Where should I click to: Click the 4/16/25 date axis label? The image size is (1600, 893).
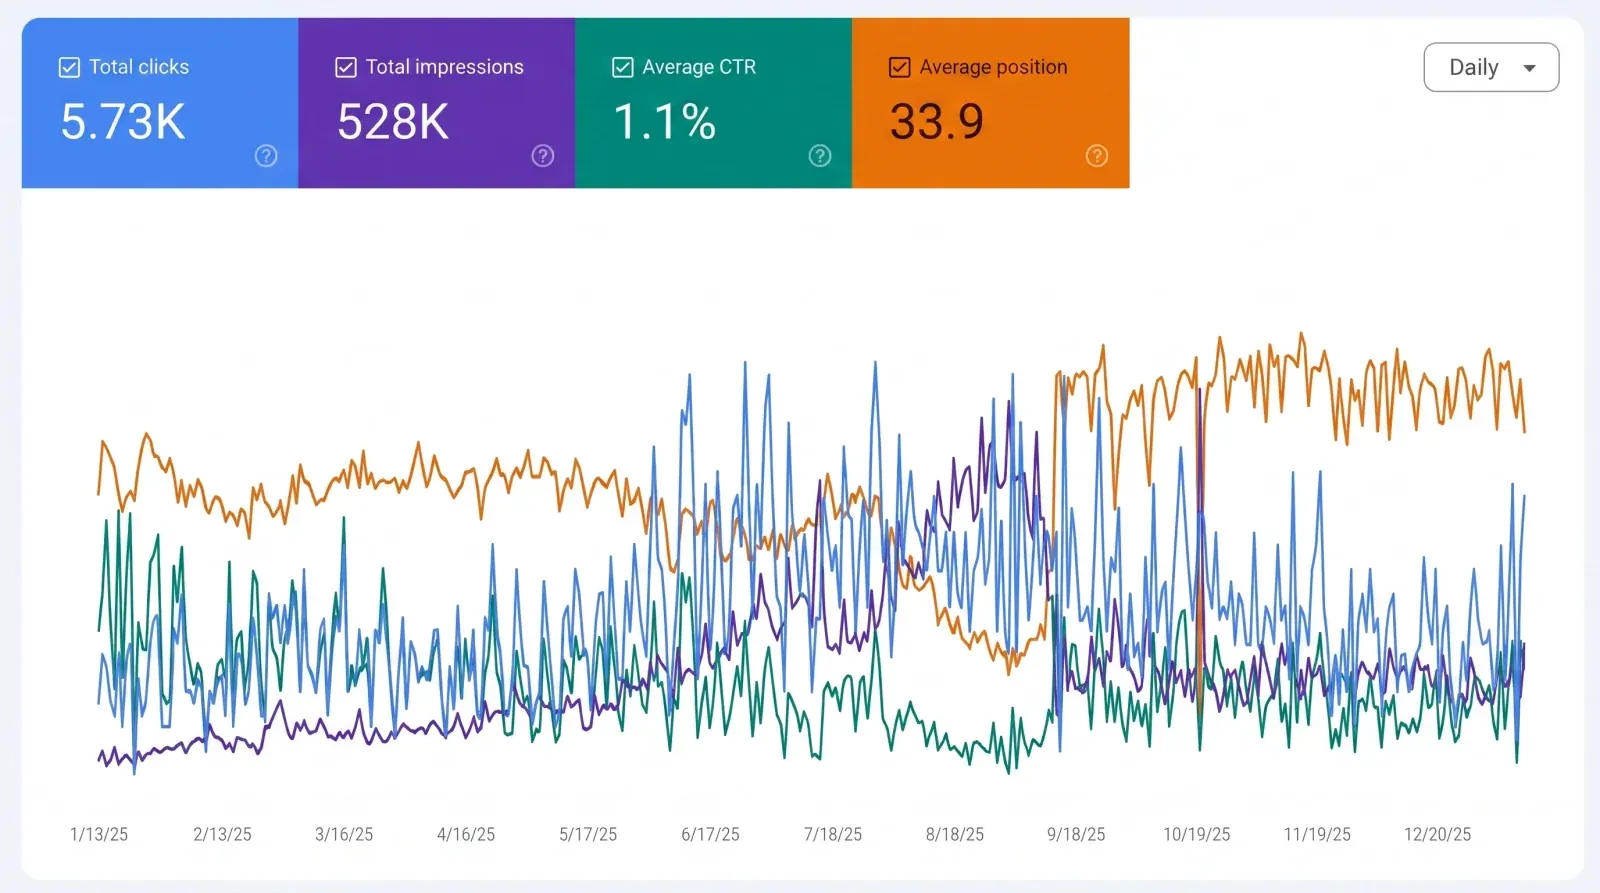tap(466, 834)
